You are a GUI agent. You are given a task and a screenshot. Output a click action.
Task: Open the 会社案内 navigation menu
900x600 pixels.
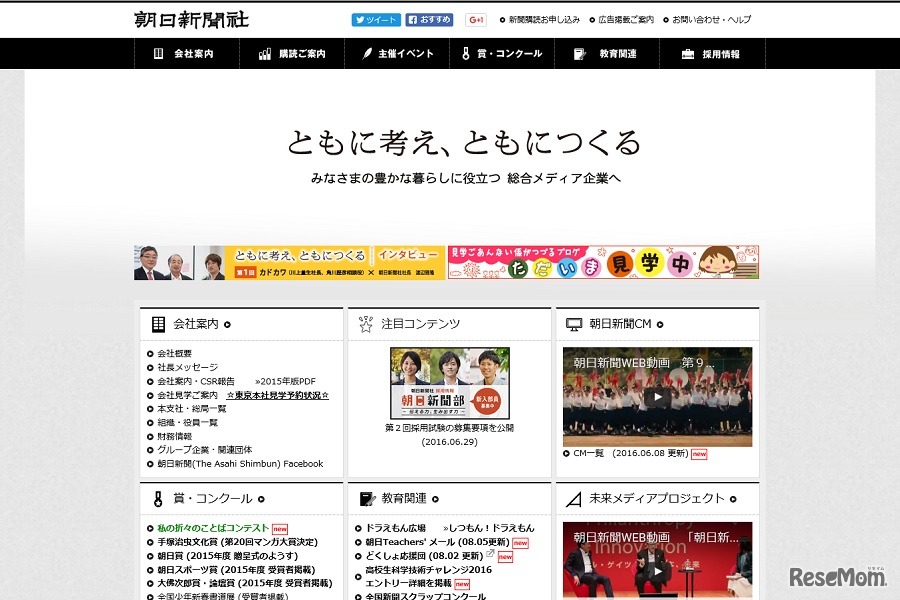pos(185,54)
